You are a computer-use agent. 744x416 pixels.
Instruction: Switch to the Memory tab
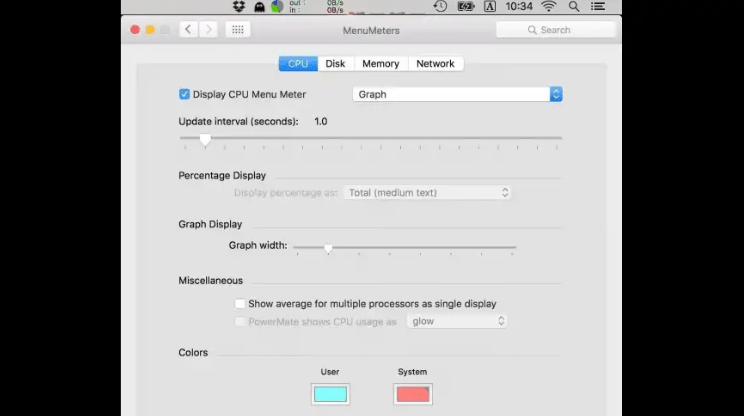click(x=381, y=64)
